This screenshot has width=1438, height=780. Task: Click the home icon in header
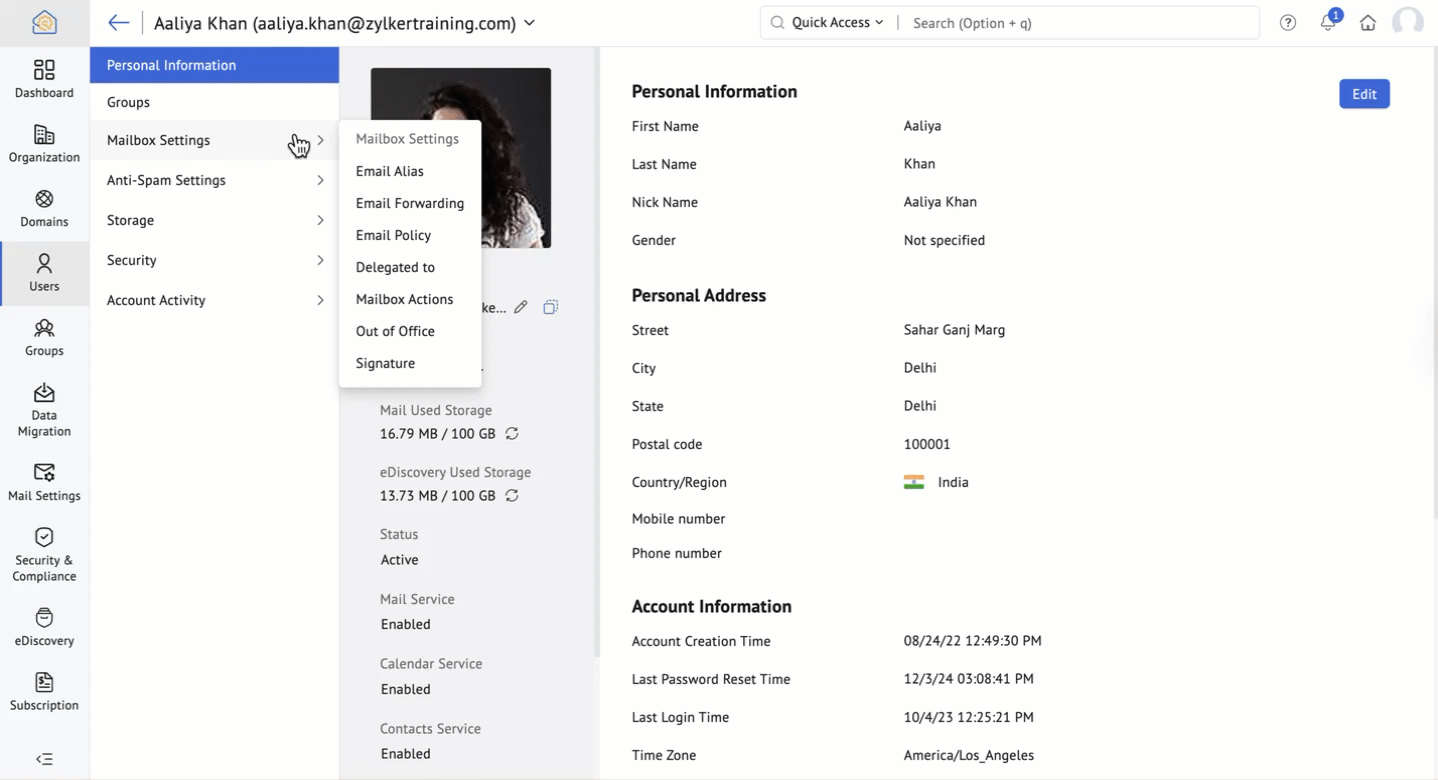[x=1368, y=23]
